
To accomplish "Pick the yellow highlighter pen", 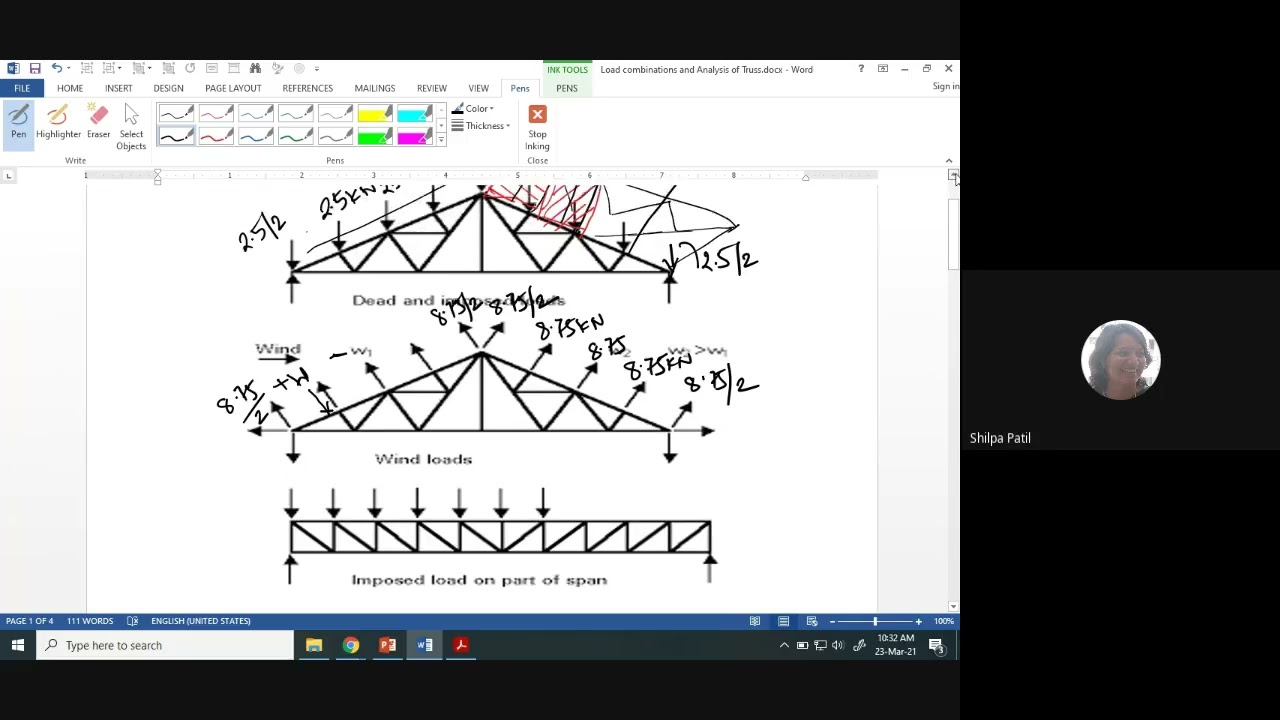I will point(375,114).
